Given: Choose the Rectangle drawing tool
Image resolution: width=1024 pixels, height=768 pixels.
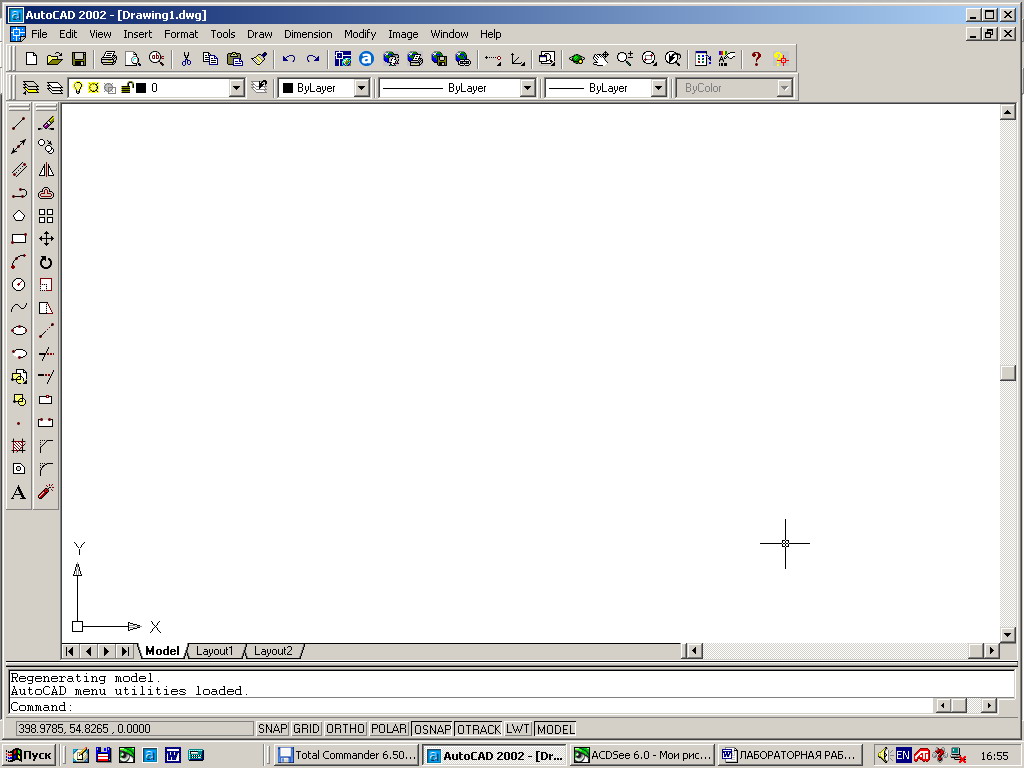Looking at the screenshot, I should click(18, 239).
